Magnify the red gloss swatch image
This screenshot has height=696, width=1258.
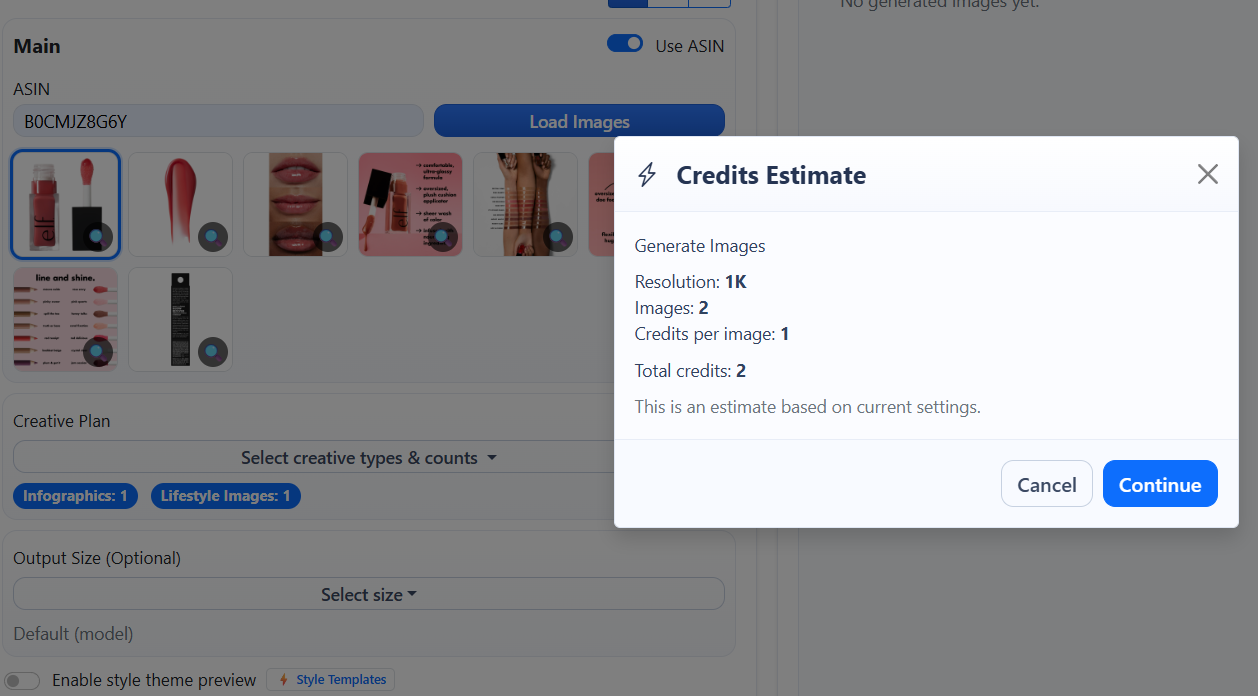(x=213, y=237)
